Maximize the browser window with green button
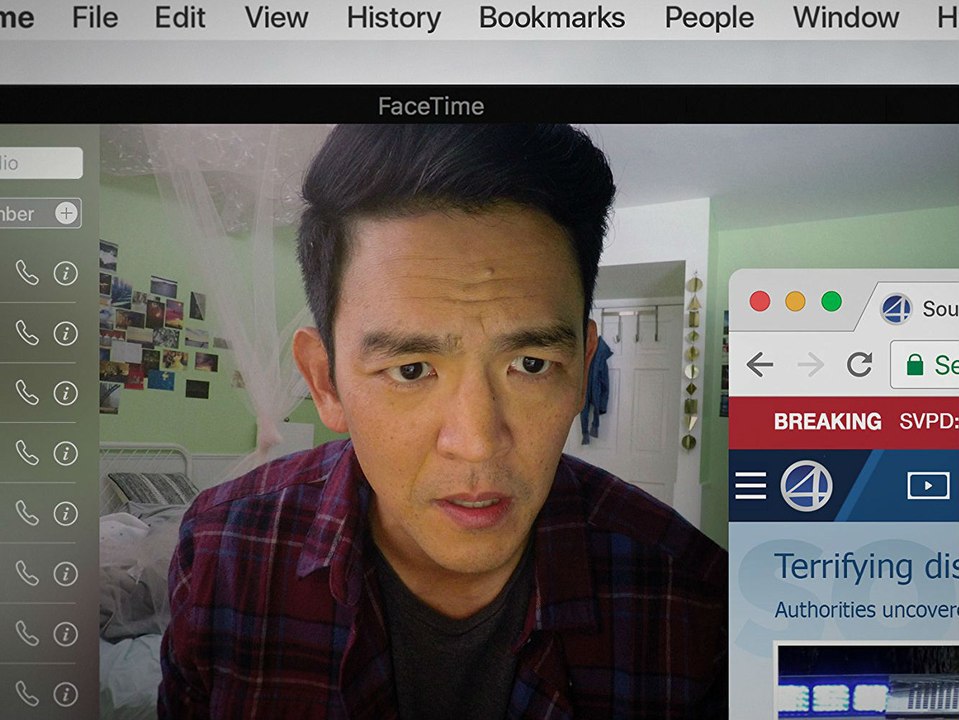The image size is (959, 720). coord(831,302)
